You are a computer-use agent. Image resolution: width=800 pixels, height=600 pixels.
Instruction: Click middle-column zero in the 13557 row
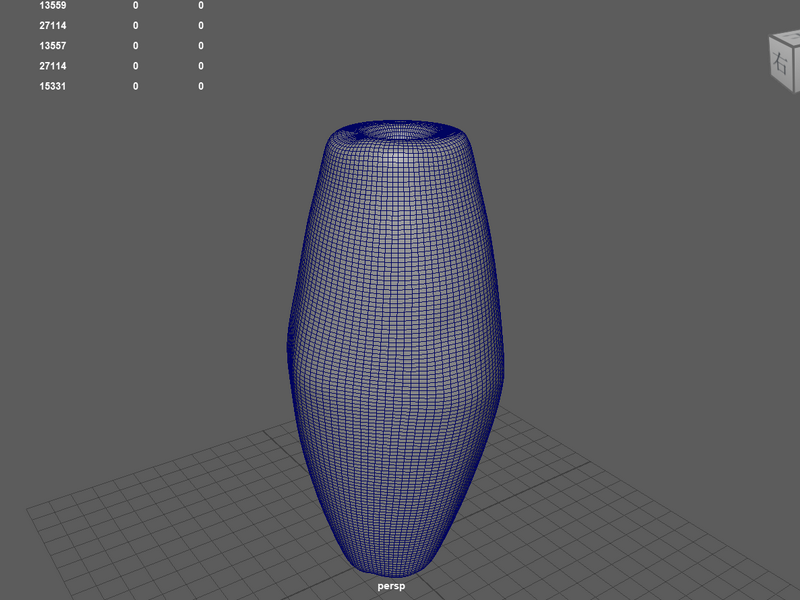tap(136, 46)
